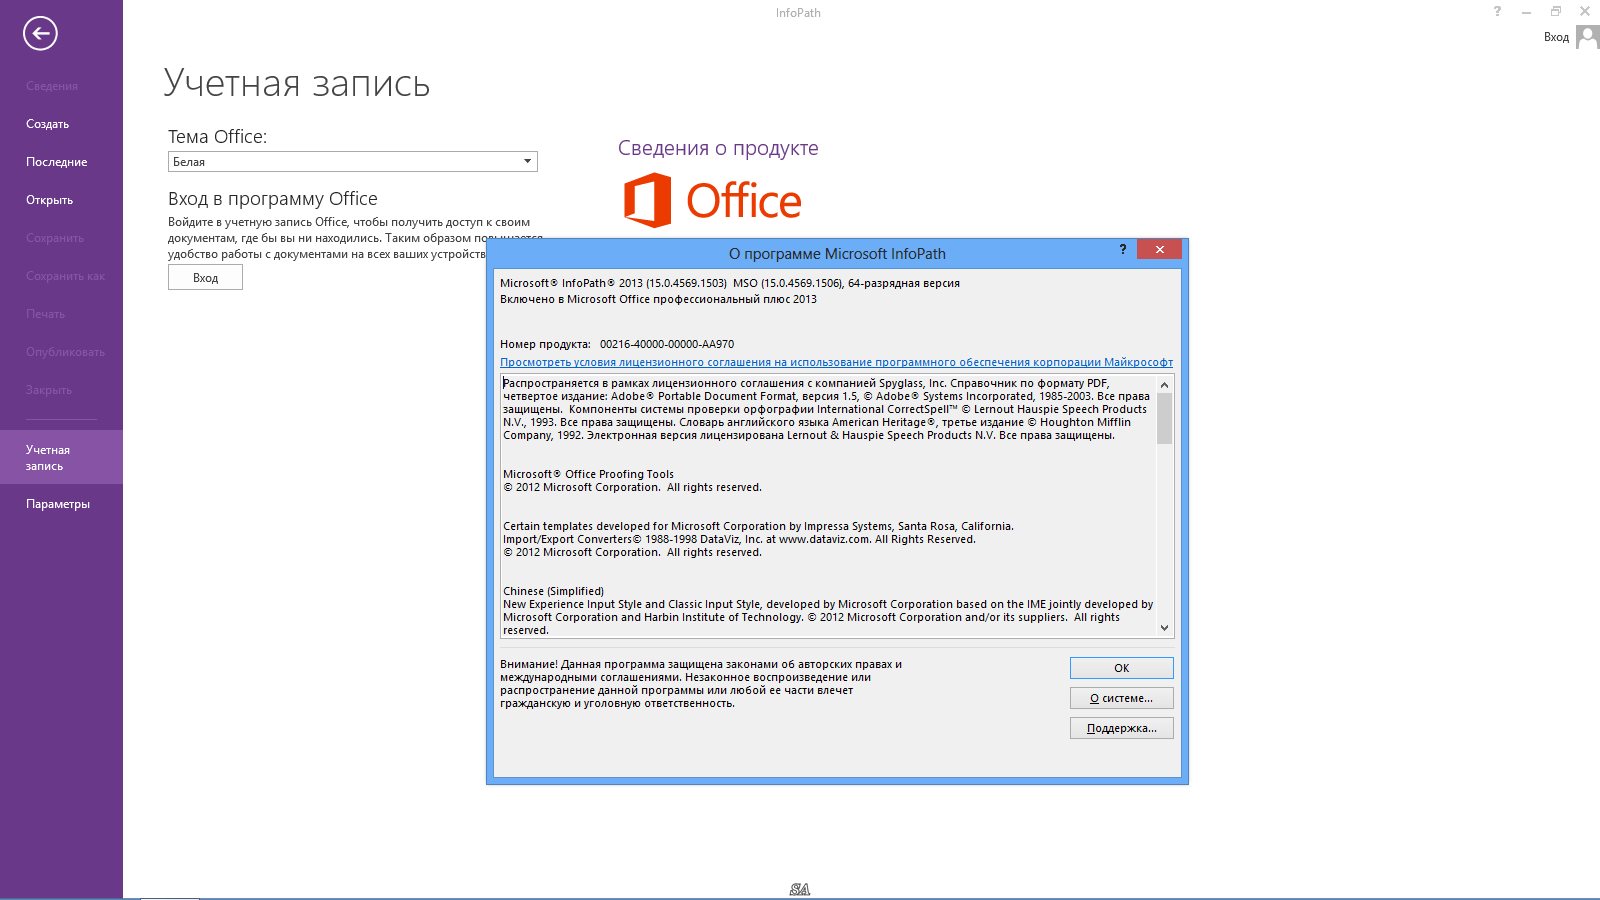
Task: Open the Создать menu item
Action: click(x=48, y=124)
